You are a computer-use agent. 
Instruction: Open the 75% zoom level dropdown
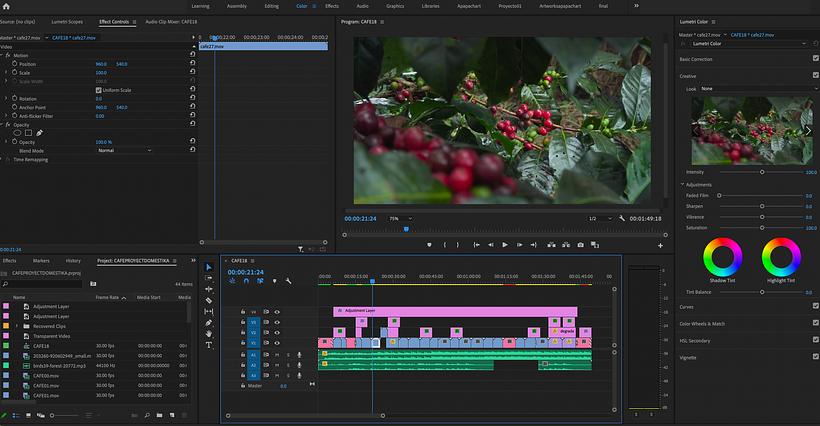click(x=399, y=218)
